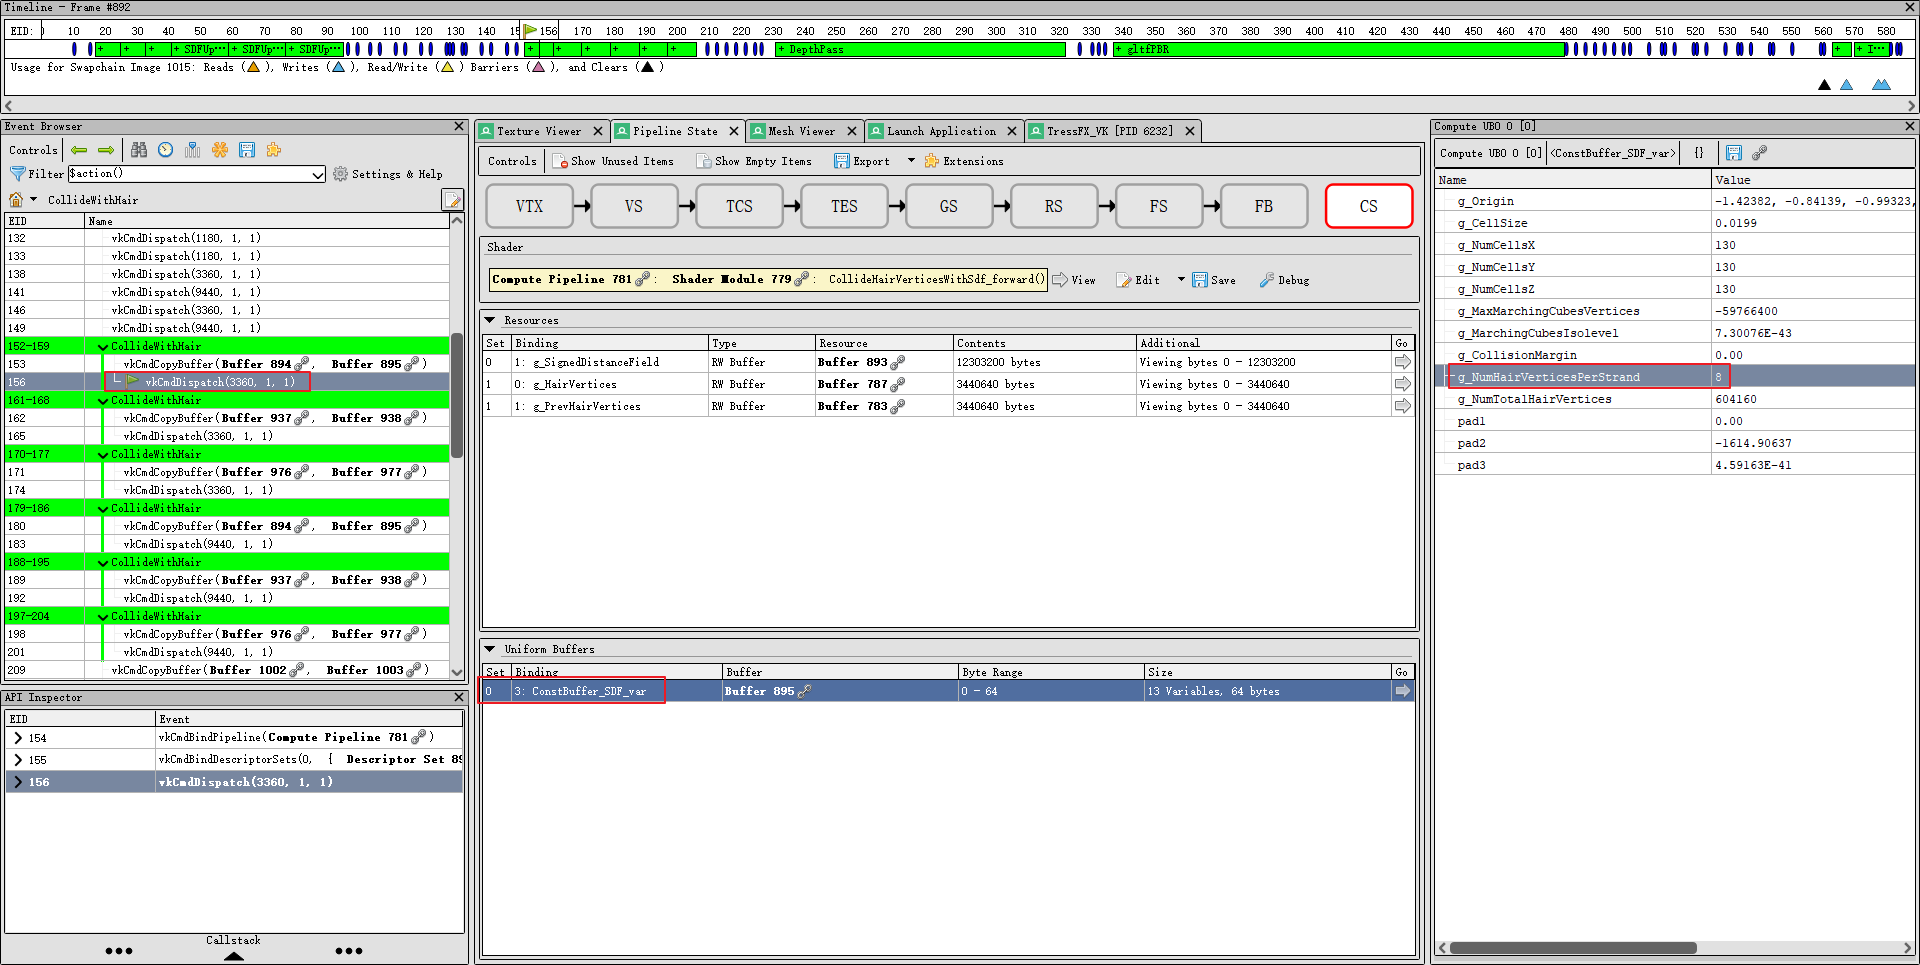
Task: Select the VS pipeline stage
Action: click(x=634, y=206)
